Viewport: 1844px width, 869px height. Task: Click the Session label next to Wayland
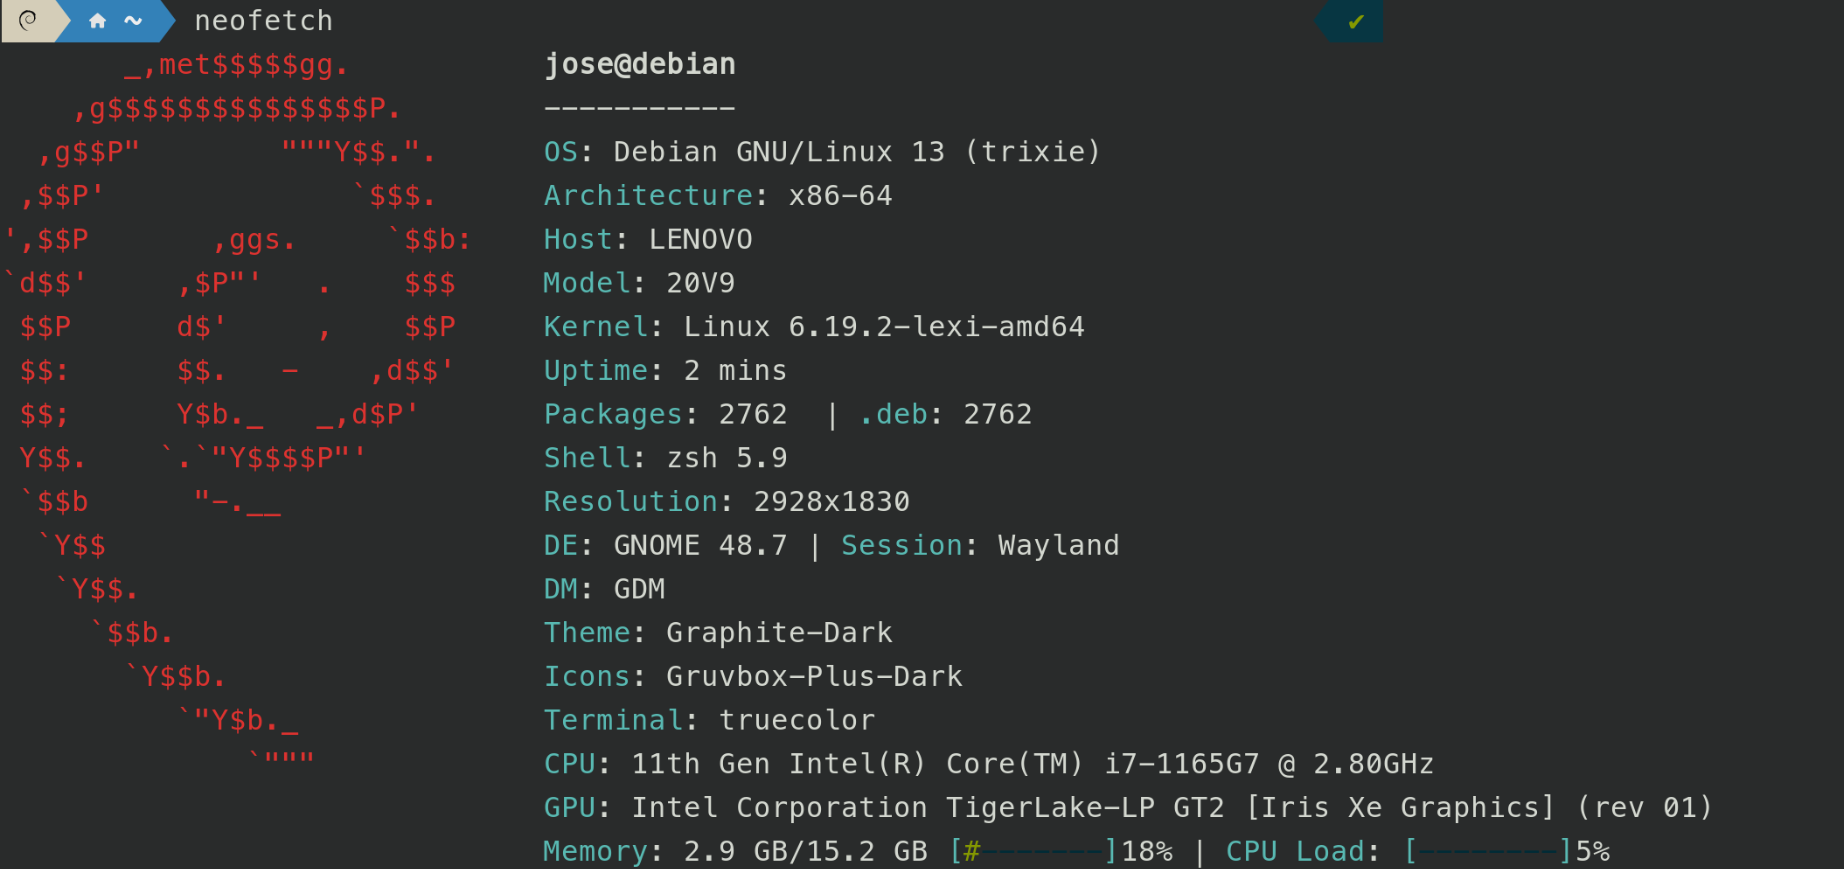tap(902, 546)
